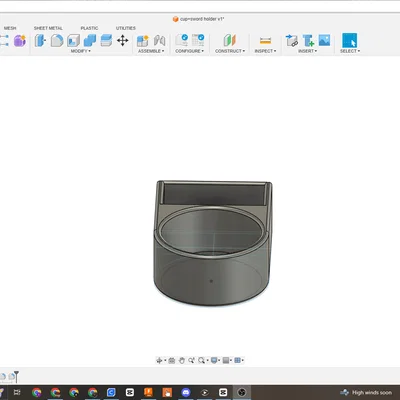Activate the Pan hand tool

(x=182, y=360)
